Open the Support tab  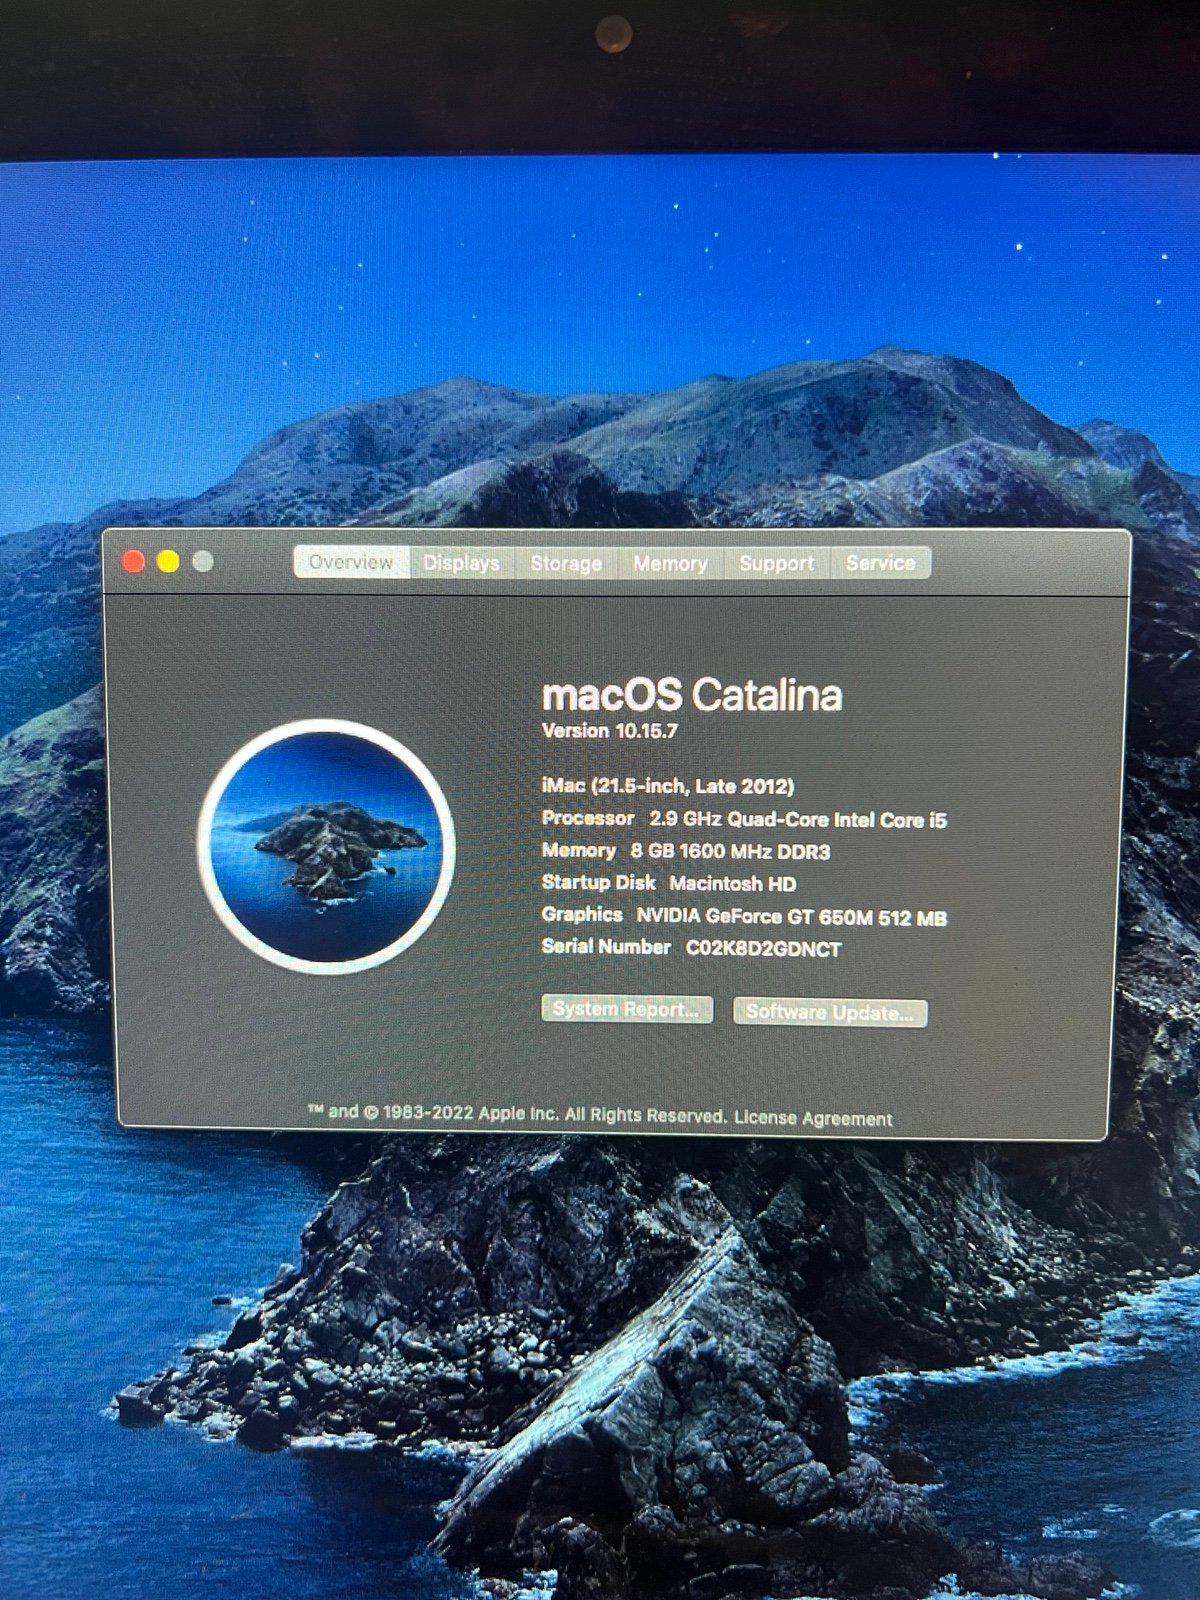tap(776, 563)
